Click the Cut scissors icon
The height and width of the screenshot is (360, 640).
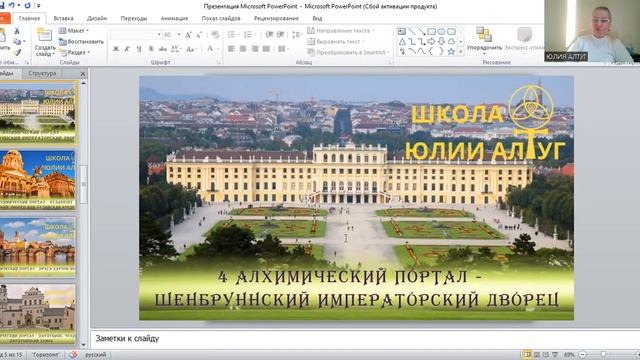pyautogui.click(x=17, y=31)
